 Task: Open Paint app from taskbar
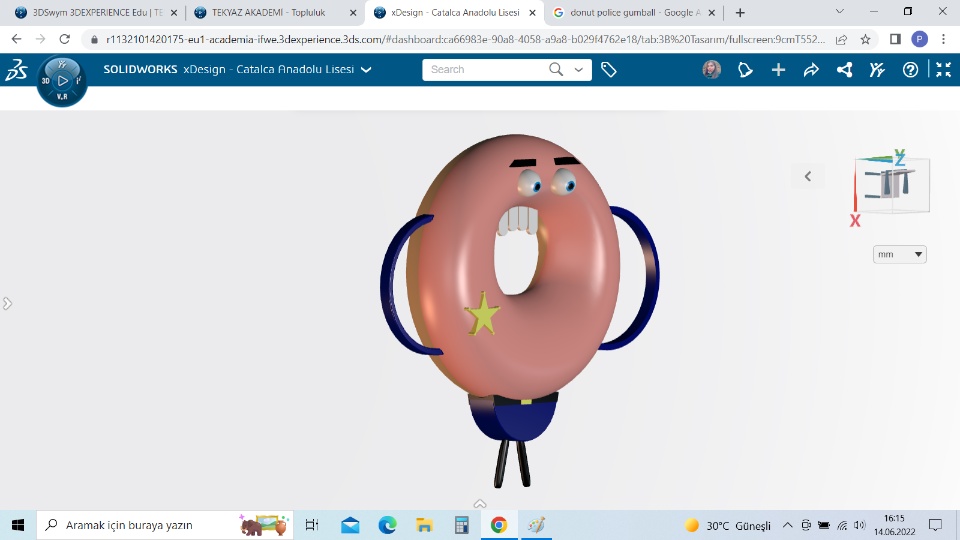[536, 525]
